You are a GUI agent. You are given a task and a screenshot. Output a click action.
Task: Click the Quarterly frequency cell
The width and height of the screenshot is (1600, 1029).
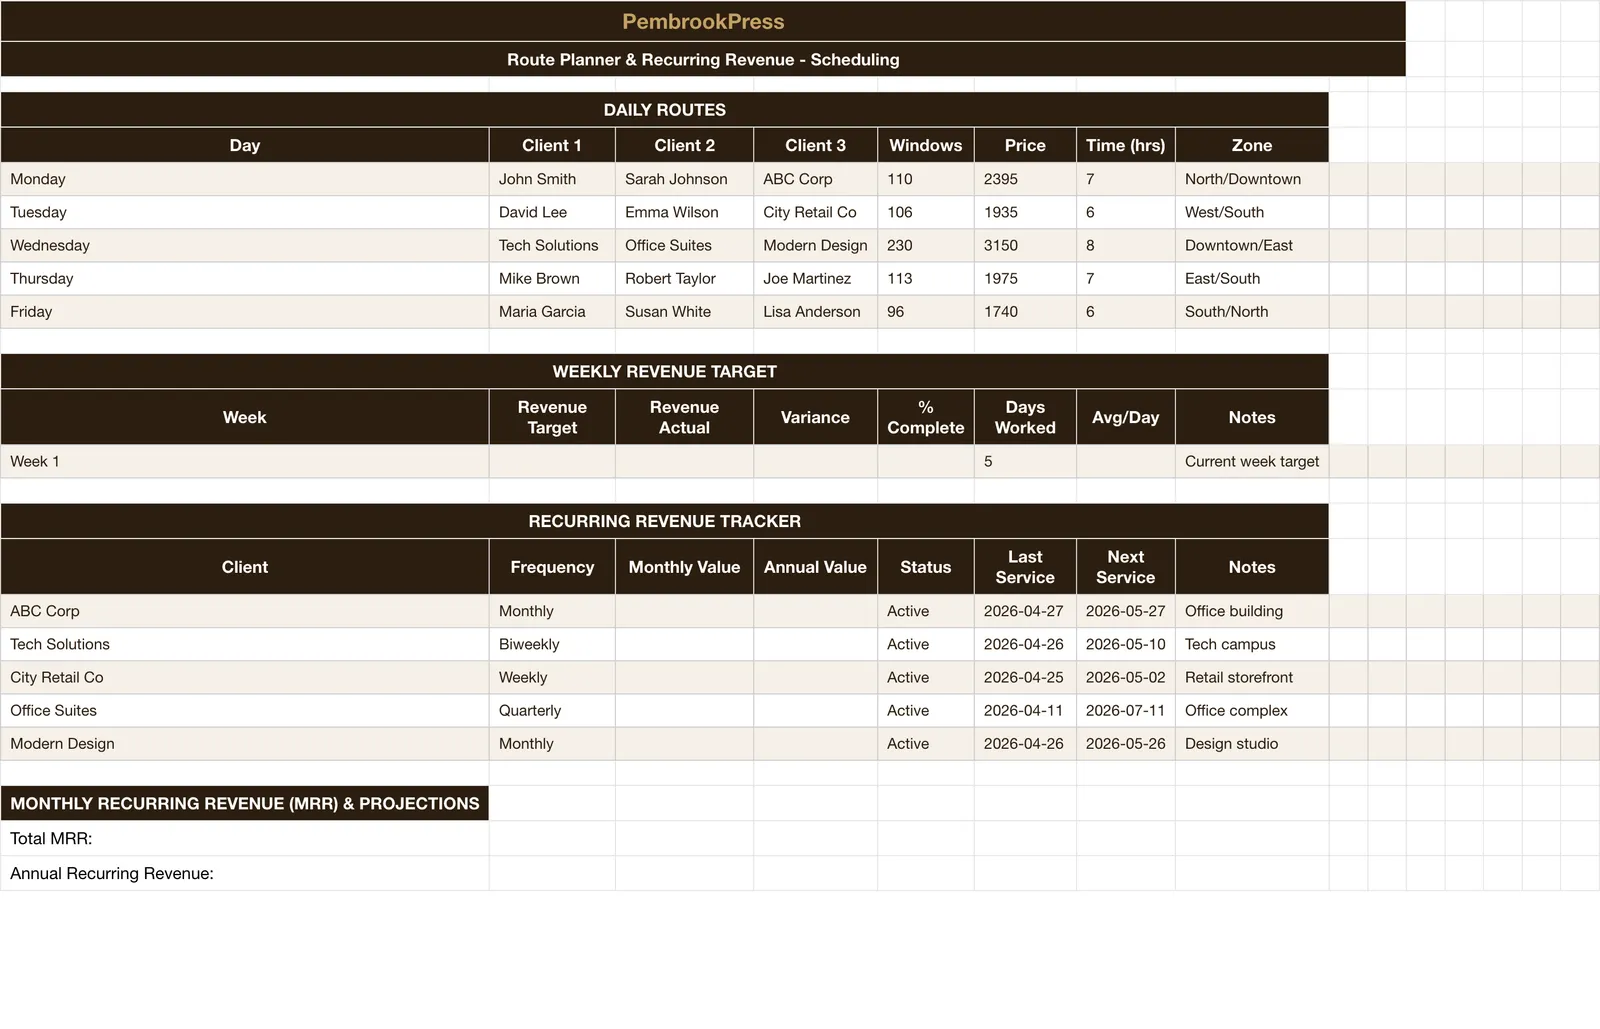tap(552, 710)
